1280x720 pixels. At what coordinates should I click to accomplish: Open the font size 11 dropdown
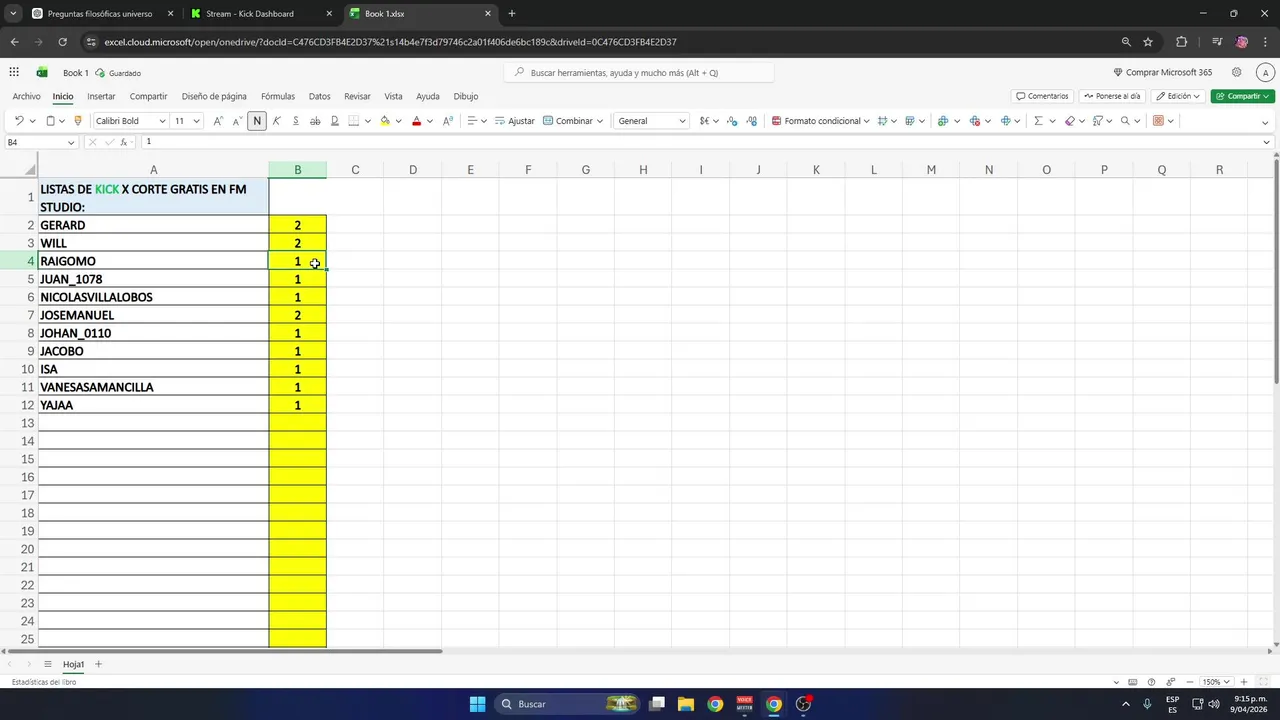coord(196,121)
